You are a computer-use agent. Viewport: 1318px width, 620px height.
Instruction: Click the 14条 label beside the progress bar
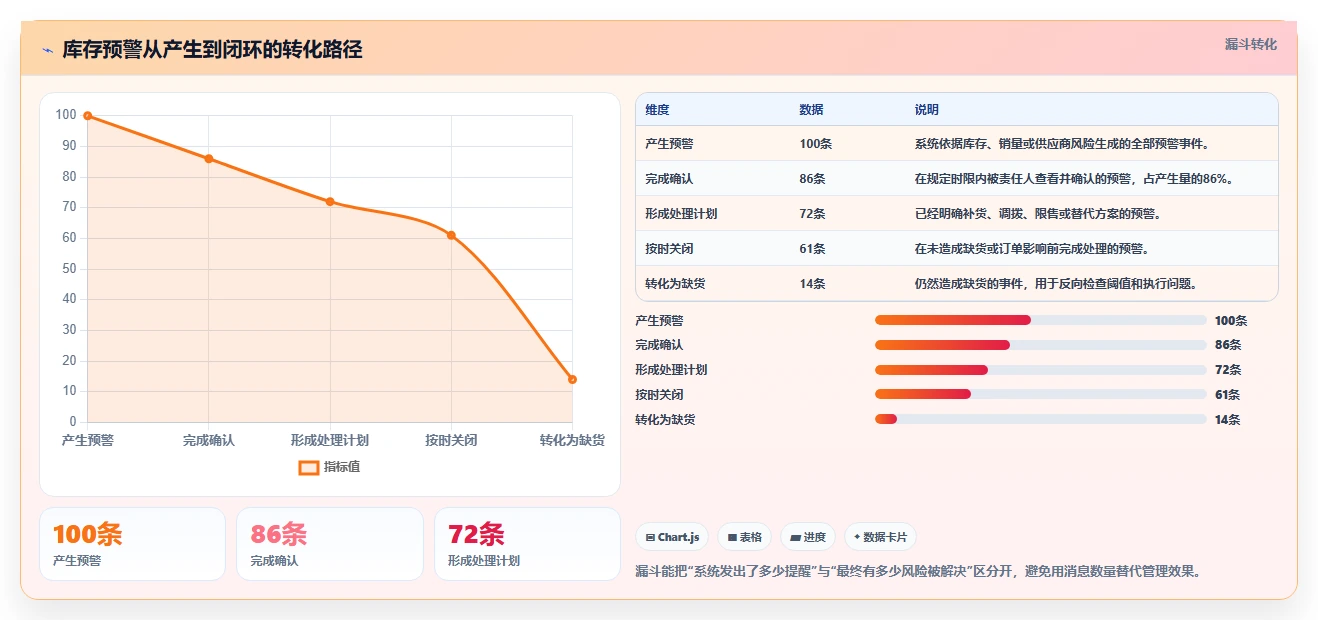[1227, 420]
